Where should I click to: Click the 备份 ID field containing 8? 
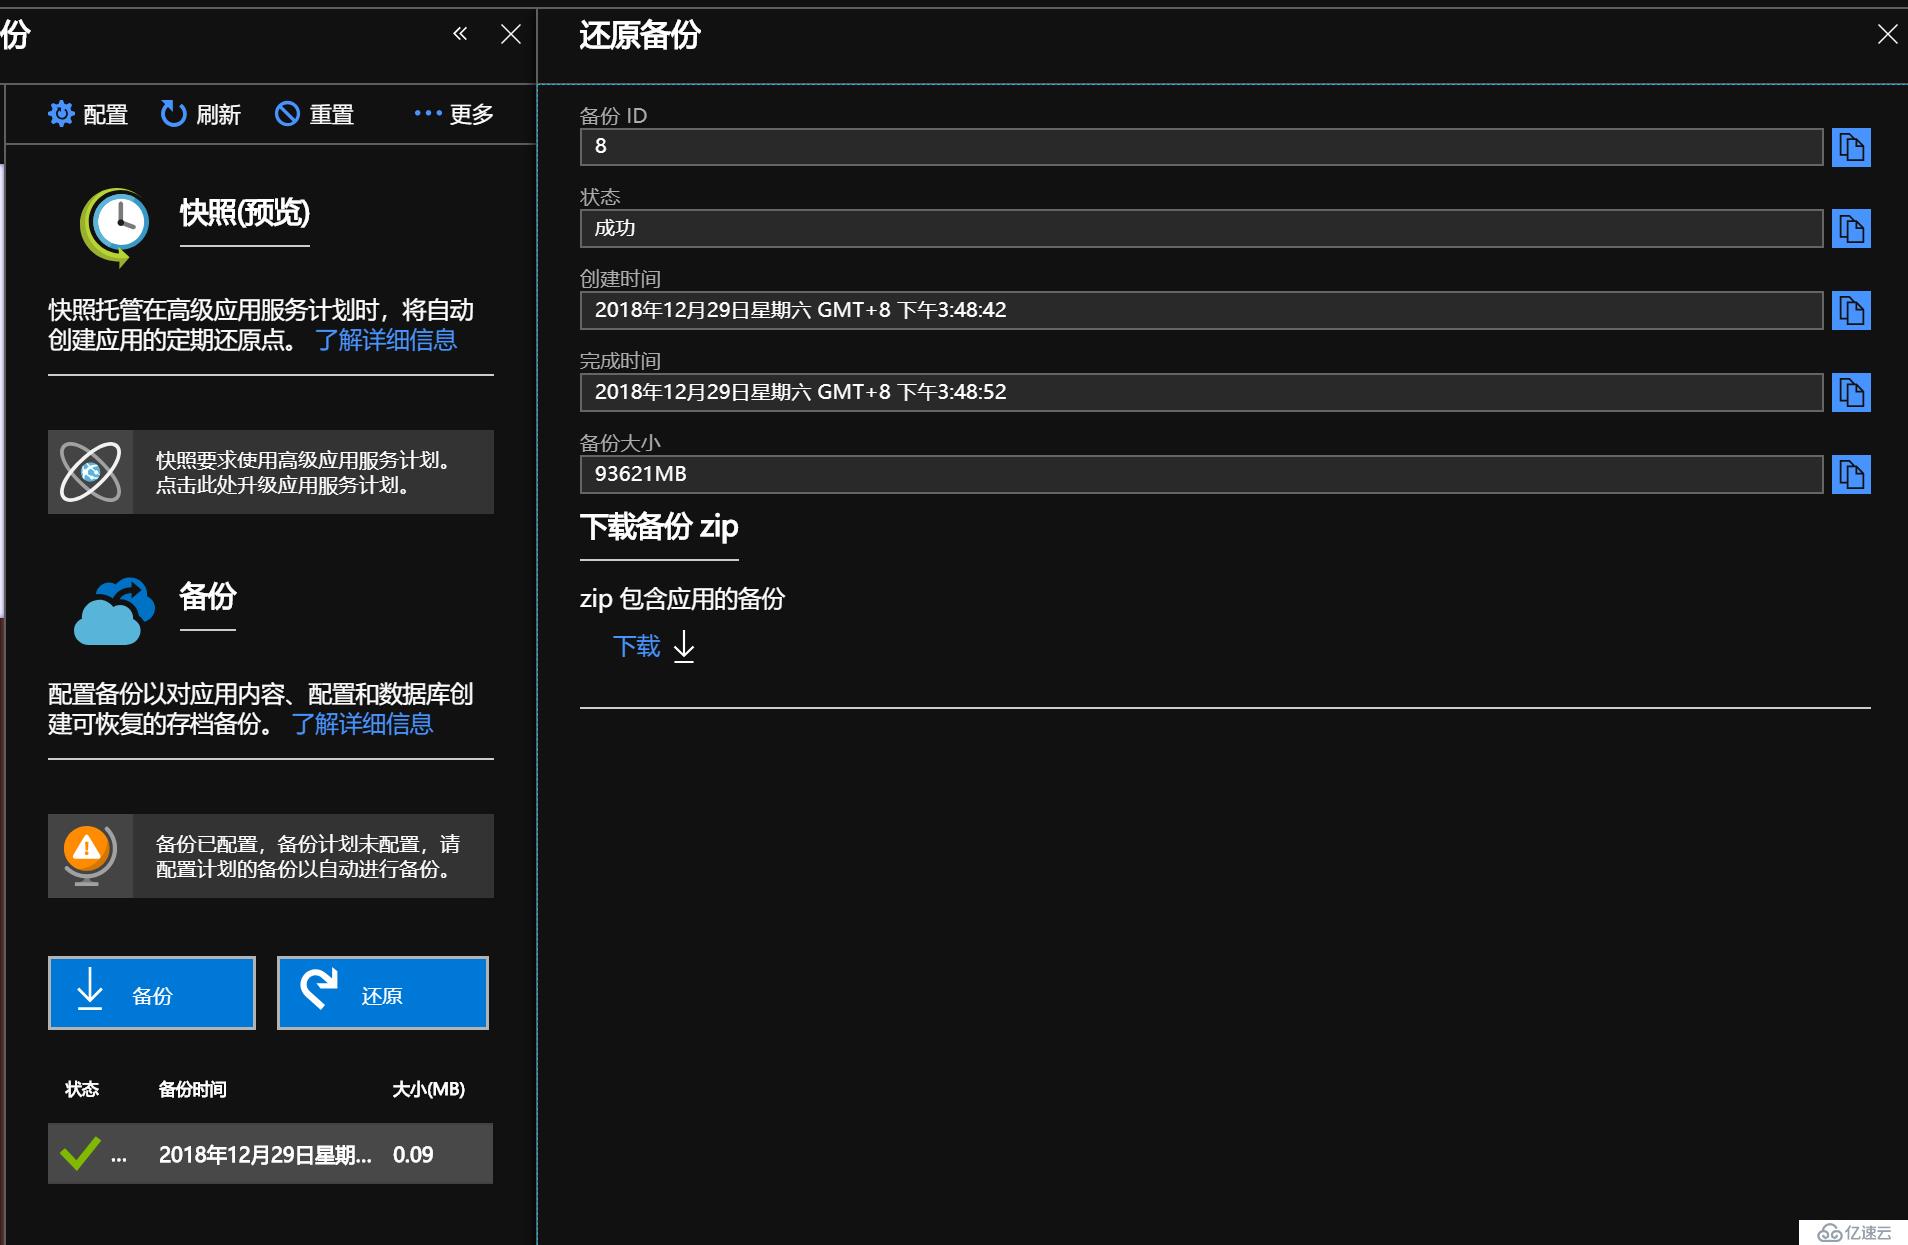click(x=1201, y=147)
